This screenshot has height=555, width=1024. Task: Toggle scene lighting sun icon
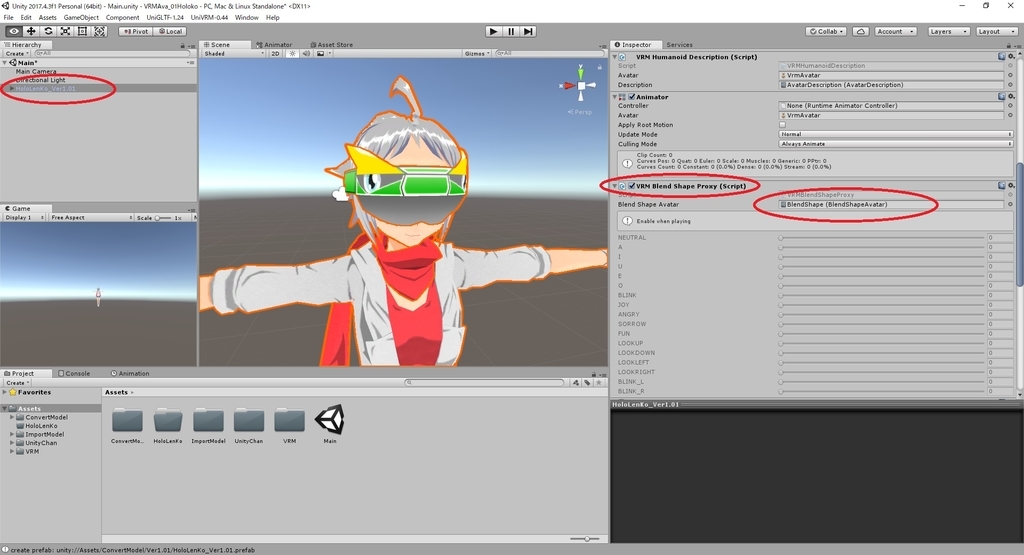tap(292, 54)
